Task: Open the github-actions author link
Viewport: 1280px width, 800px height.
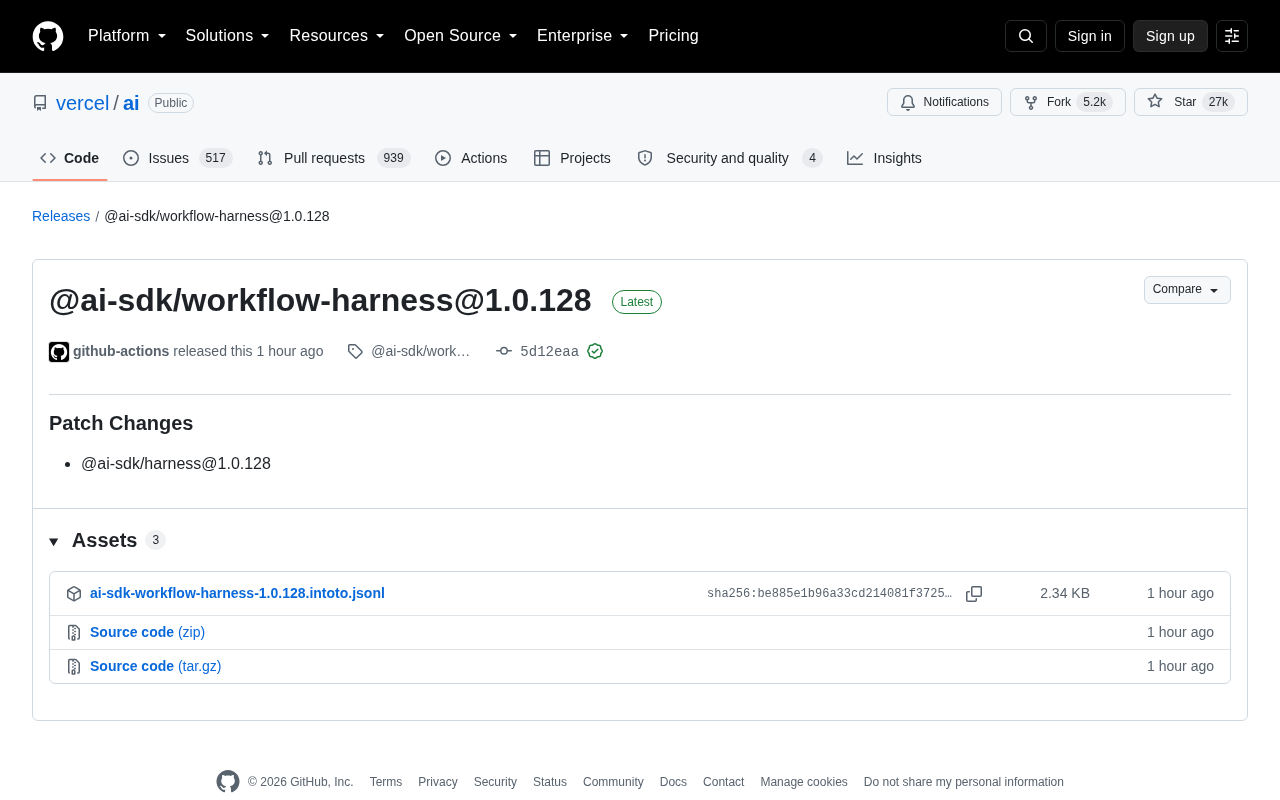Action: [121, 351]
